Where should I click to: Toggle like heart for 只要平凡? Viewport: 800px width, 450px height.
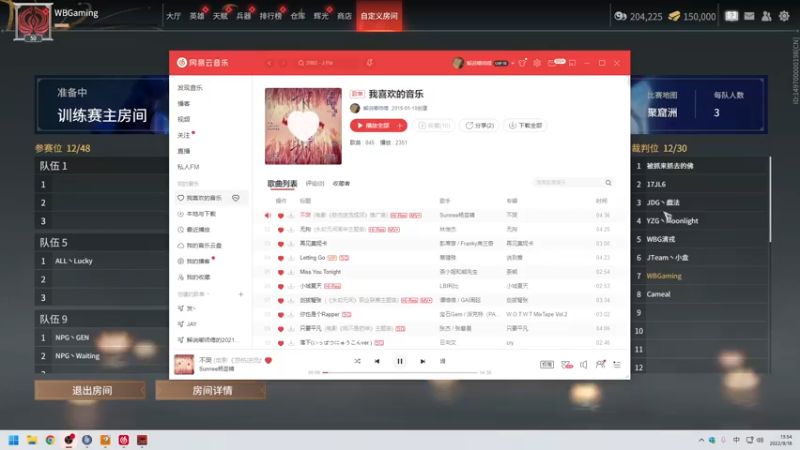click(x=281, y=329)
